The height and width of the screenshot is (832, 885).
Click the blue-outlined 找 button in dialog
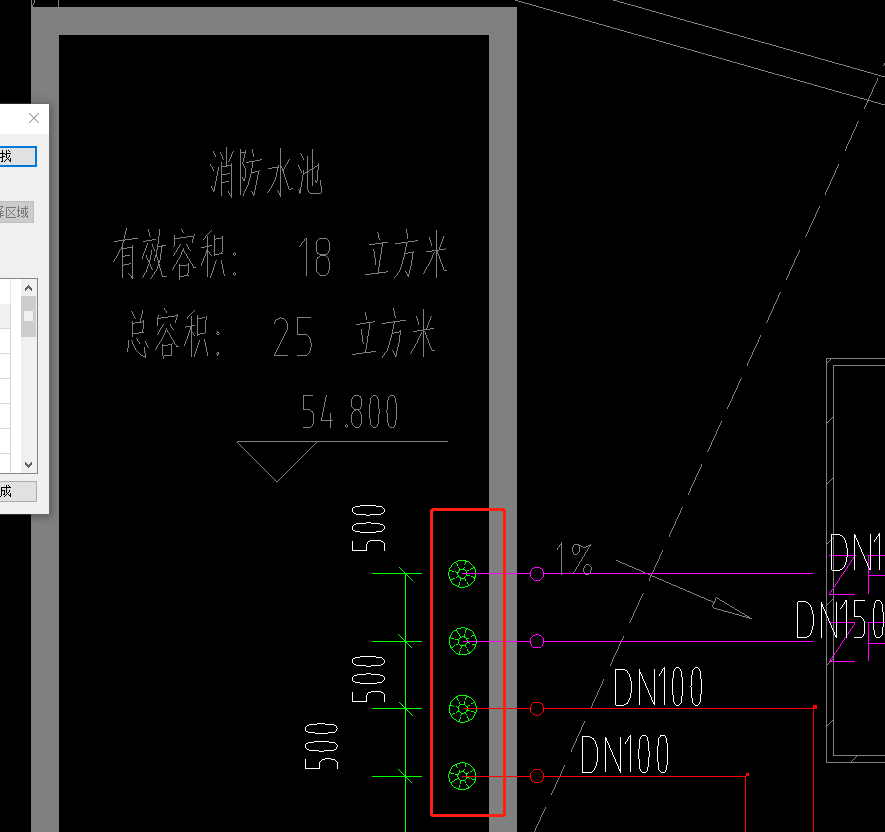17,156
